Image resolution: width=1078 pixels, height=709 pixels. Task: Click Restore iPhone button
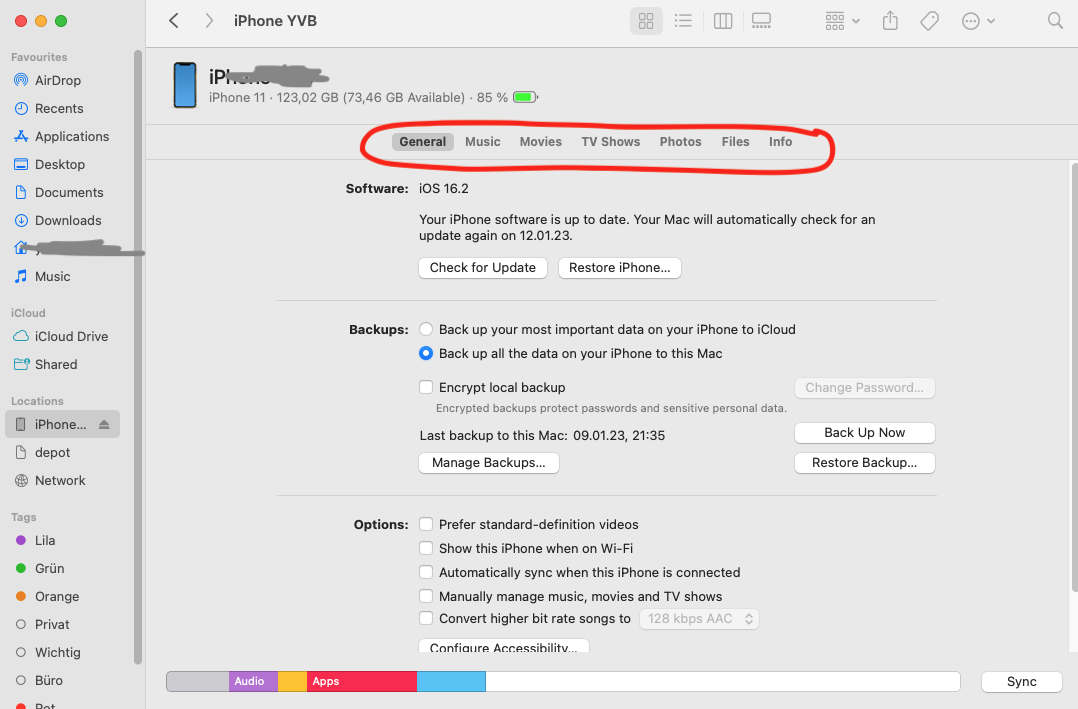tap(619, 268)
